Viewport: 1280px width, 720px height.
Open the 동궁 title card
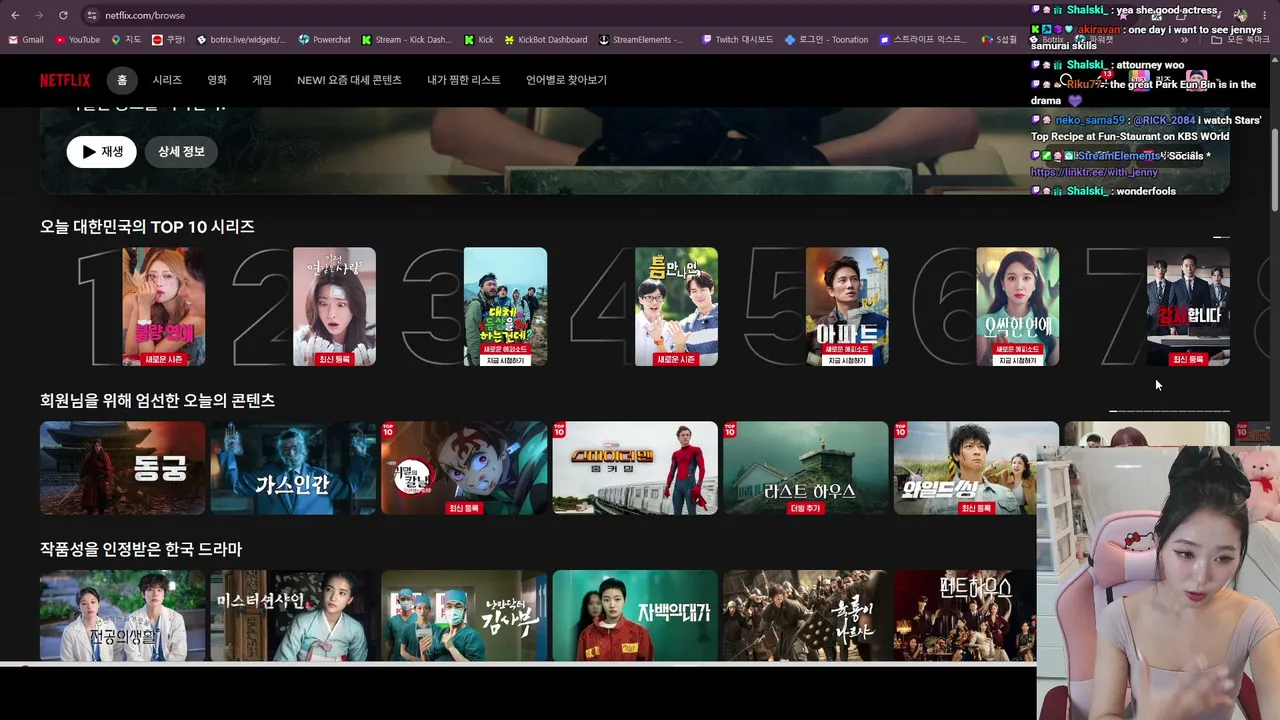[122, 468]
